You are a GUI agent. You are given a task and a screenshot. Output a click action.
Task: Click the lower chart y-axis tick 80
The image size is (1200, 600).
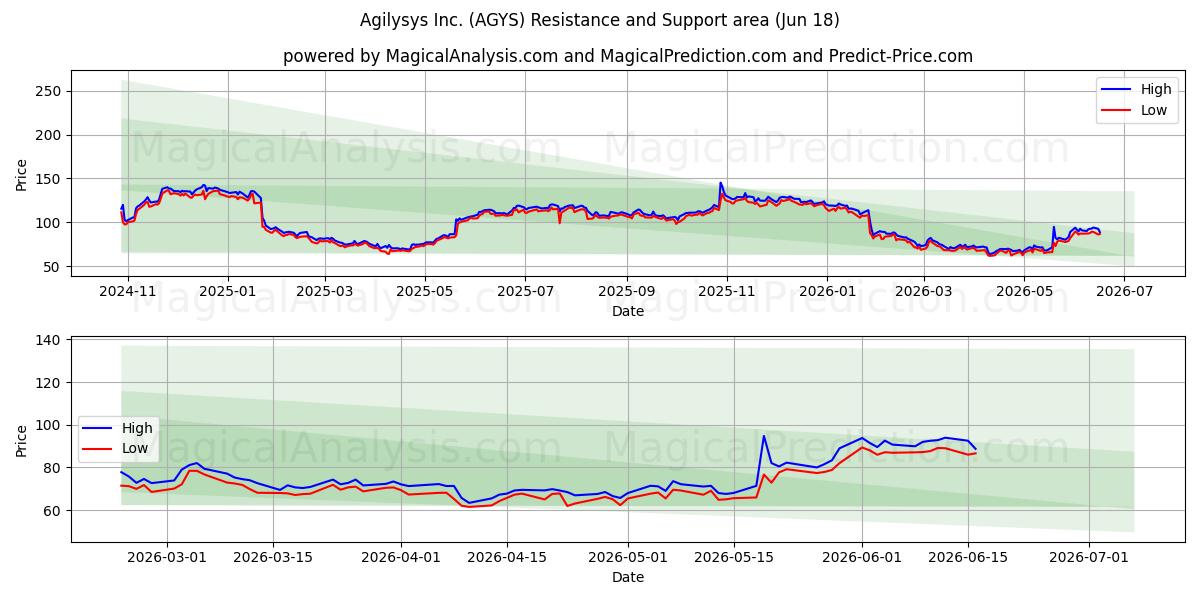click(x=54, y=468)
